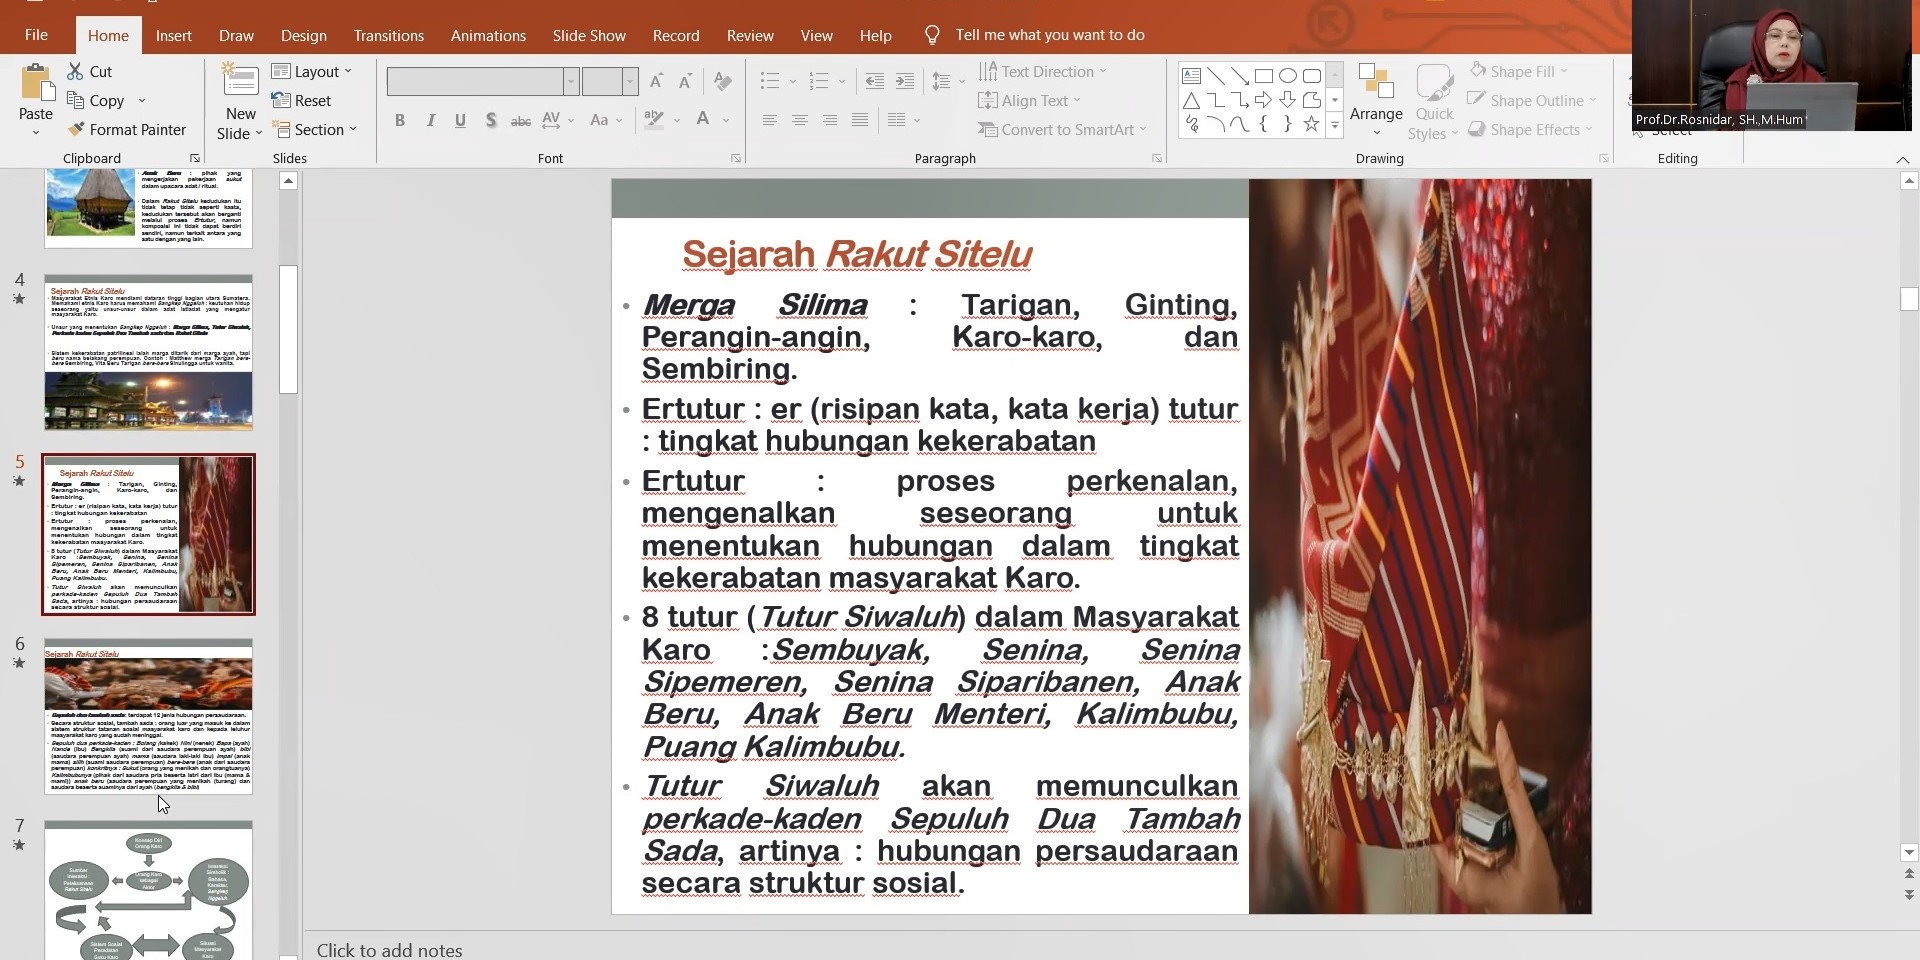The height and width of the screenshot is (960, 1920).
Task: Open the Align Text dropdown
Action: coord(1029,100)
